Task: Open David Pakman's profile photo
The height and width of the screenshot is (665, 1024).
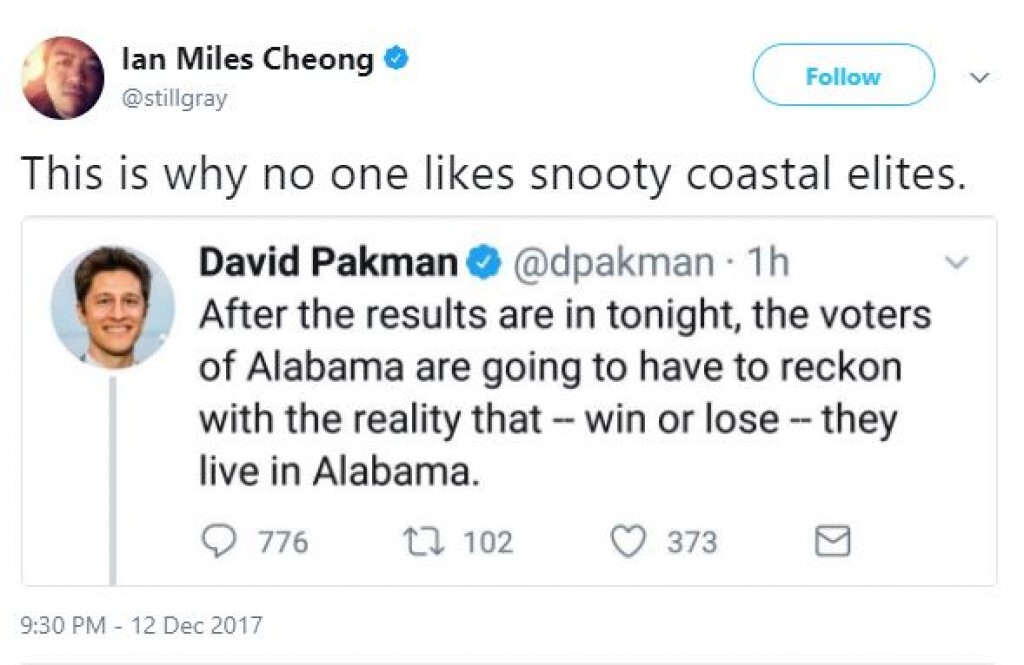Action: (112, 305)
